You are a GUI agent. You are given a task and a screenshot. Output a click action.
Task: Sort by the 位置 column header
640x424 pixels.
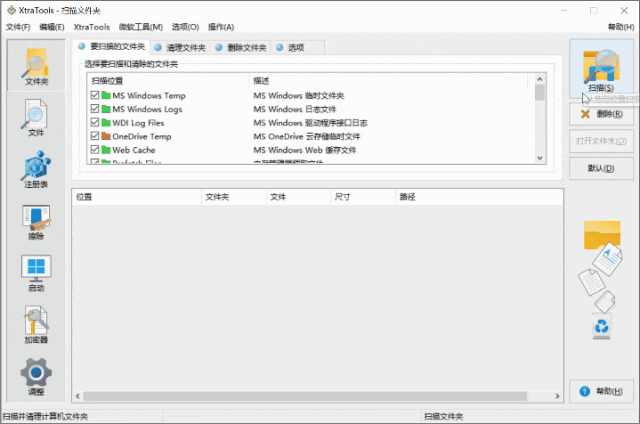coord(137,197)
